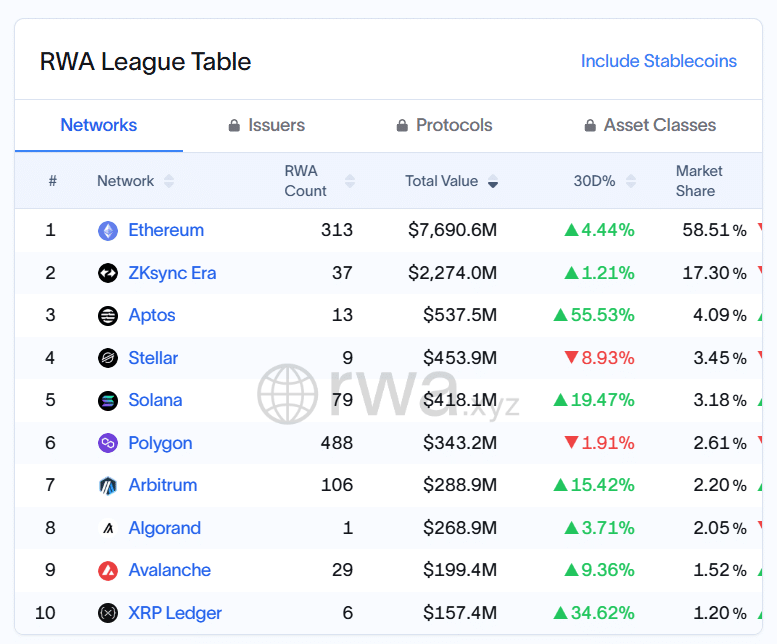The height and width of the screenshot is (644, 777).
Task: Open the Avalanche network link
Action: (x=169, y=570)
